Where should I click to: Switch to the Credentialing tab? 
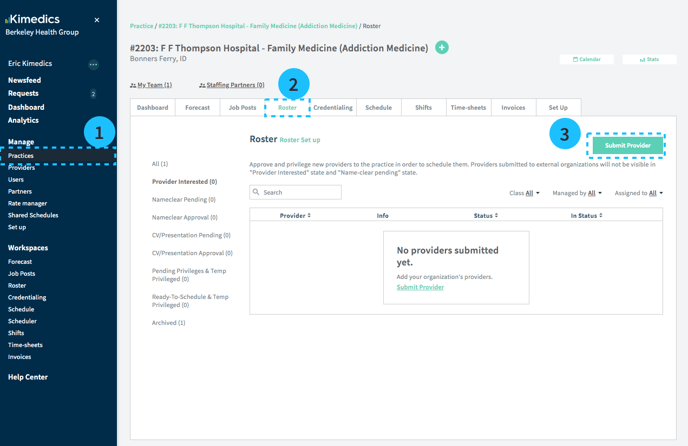point(333,107)
